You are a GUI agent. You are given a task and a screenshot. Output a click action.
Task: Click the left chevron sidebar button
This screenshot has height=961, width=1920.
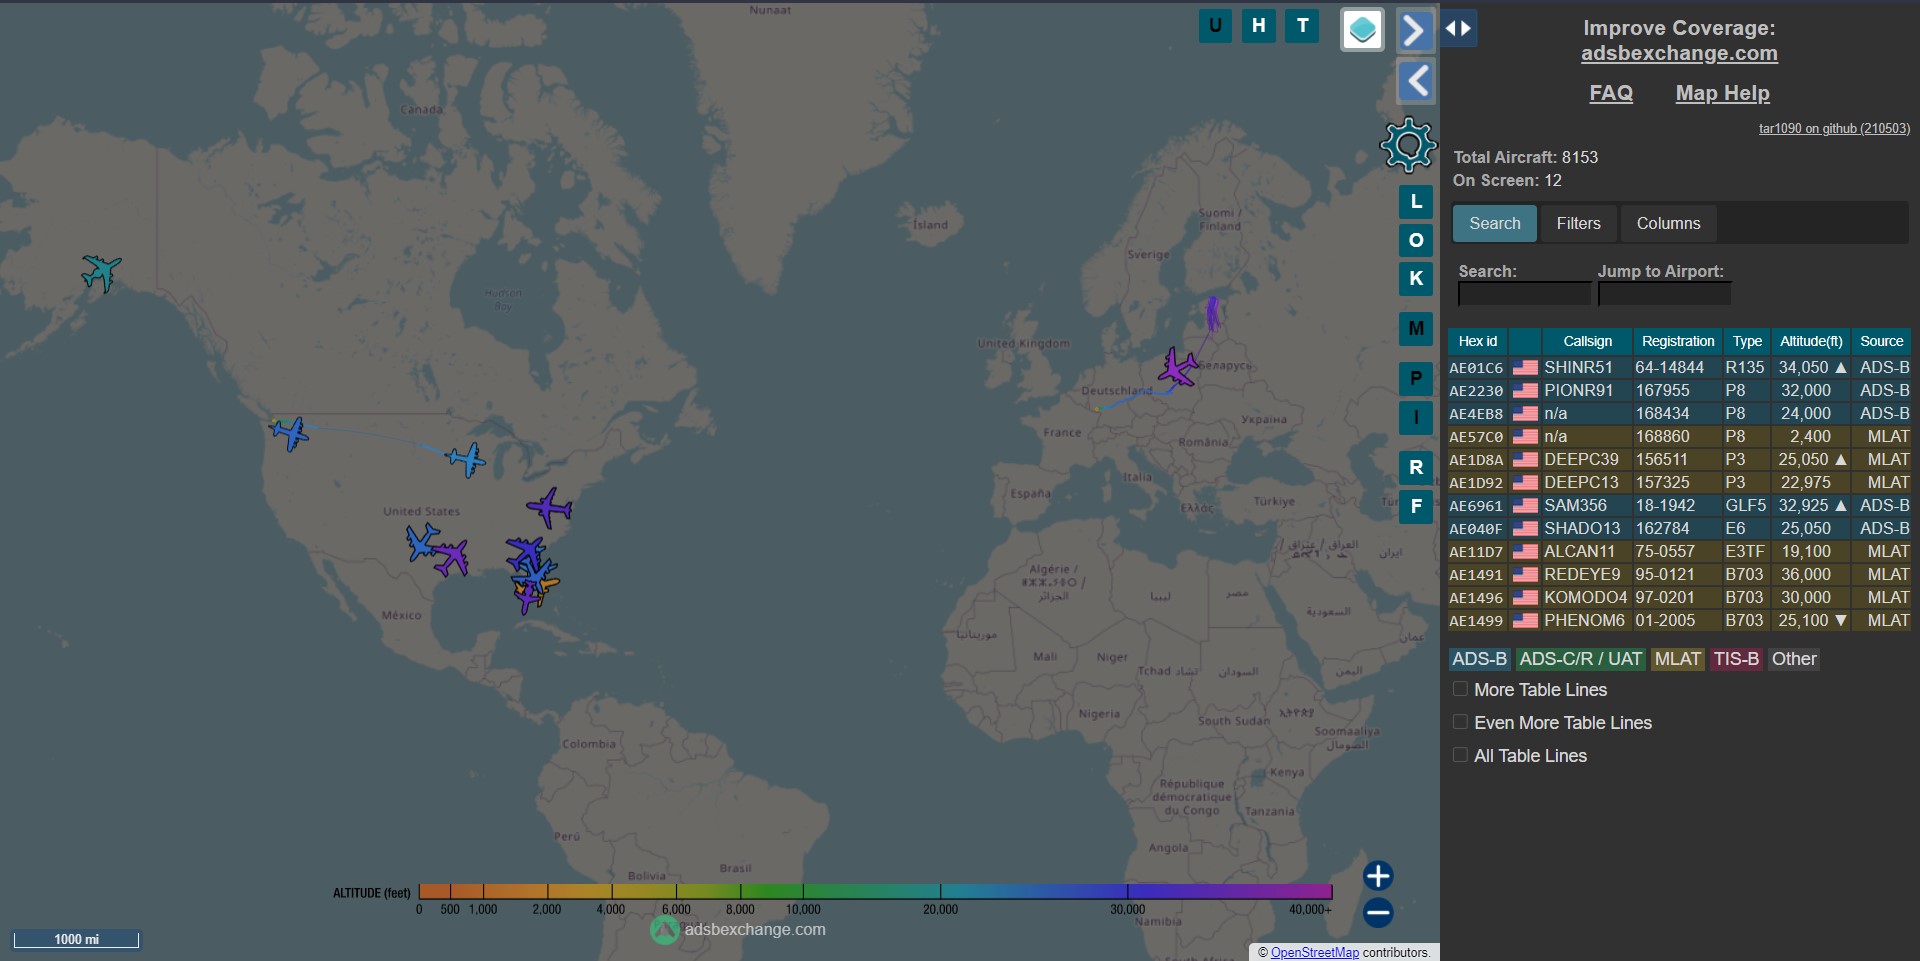point(1415,81)
